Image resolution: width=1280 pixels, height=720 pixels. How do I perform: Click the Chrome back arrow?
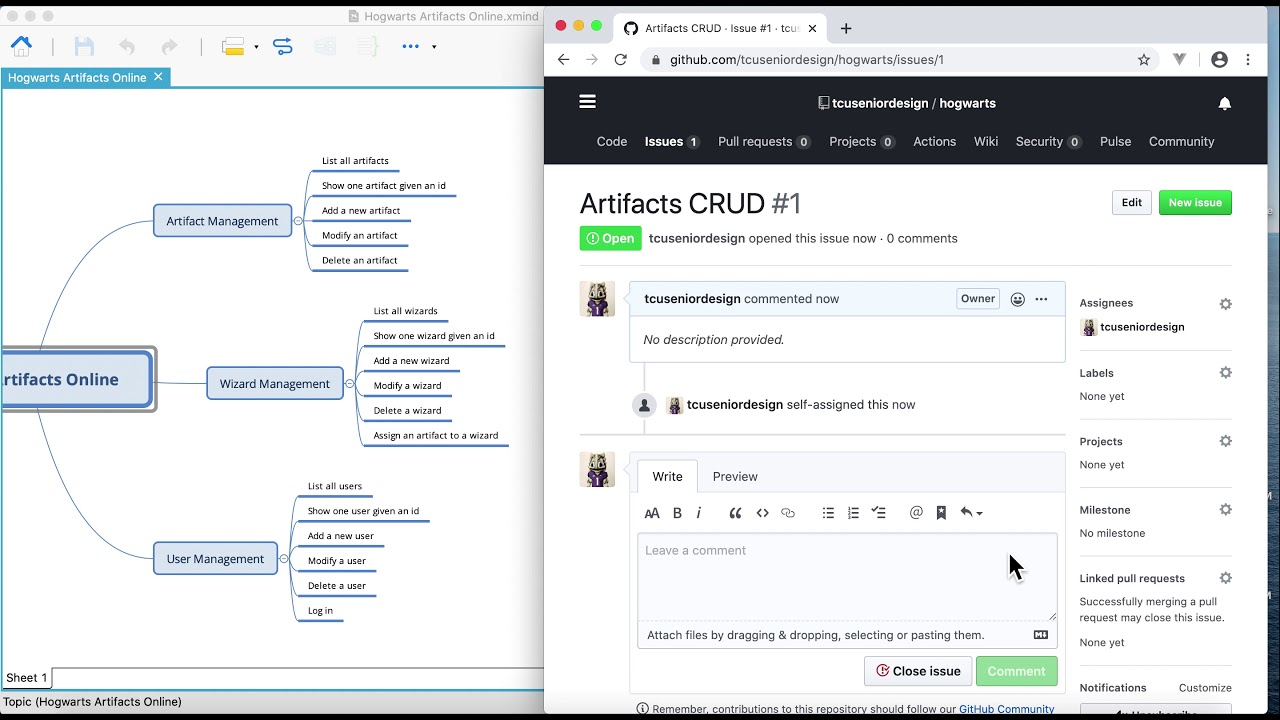coord(563,60)
